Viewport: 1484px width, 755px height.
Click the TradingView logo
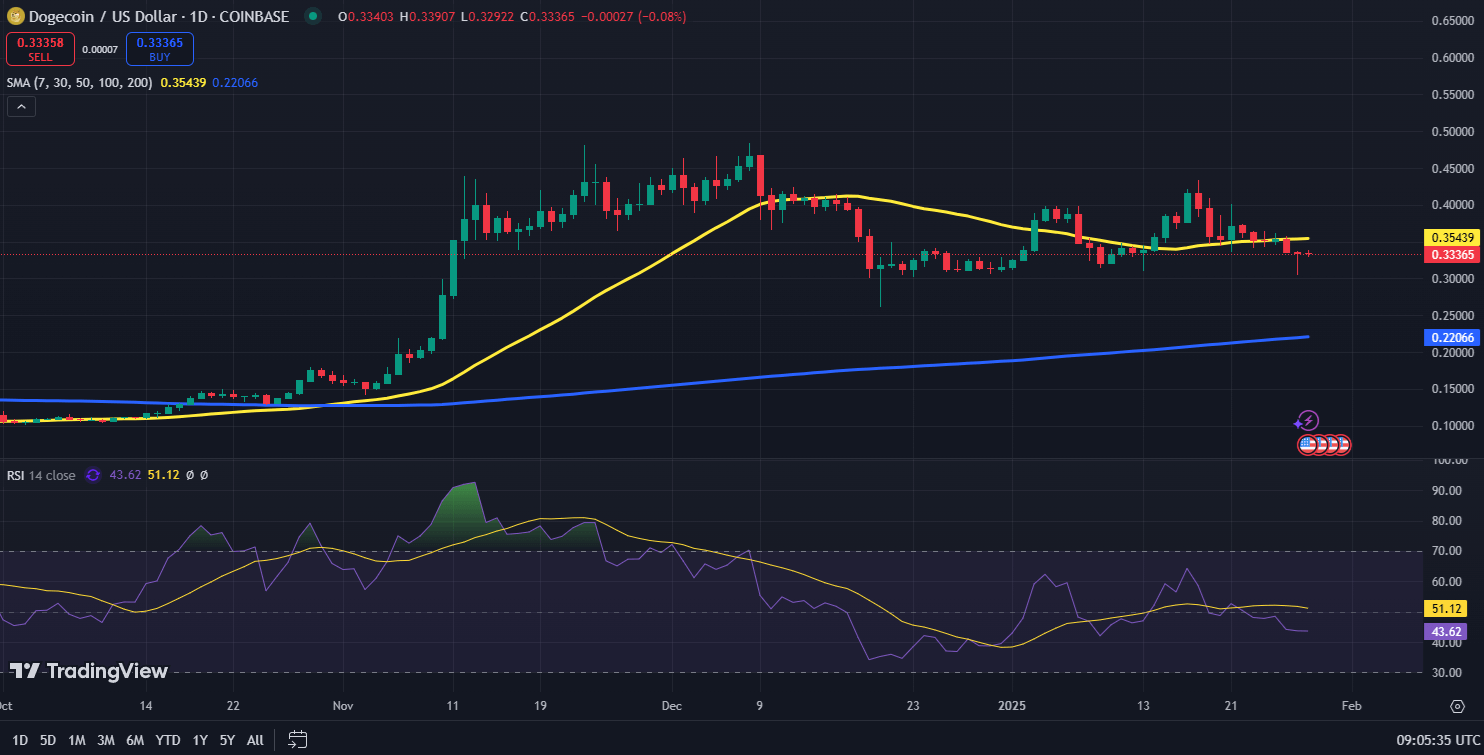(x=89, y=671)
